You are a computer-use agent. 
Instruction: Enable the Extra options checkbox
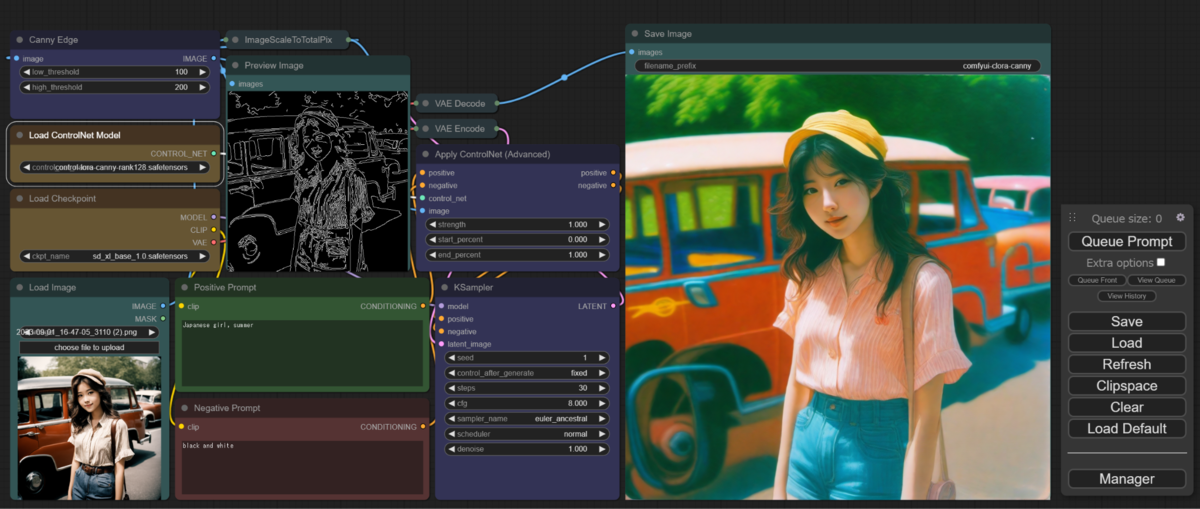pos(1160,262)
